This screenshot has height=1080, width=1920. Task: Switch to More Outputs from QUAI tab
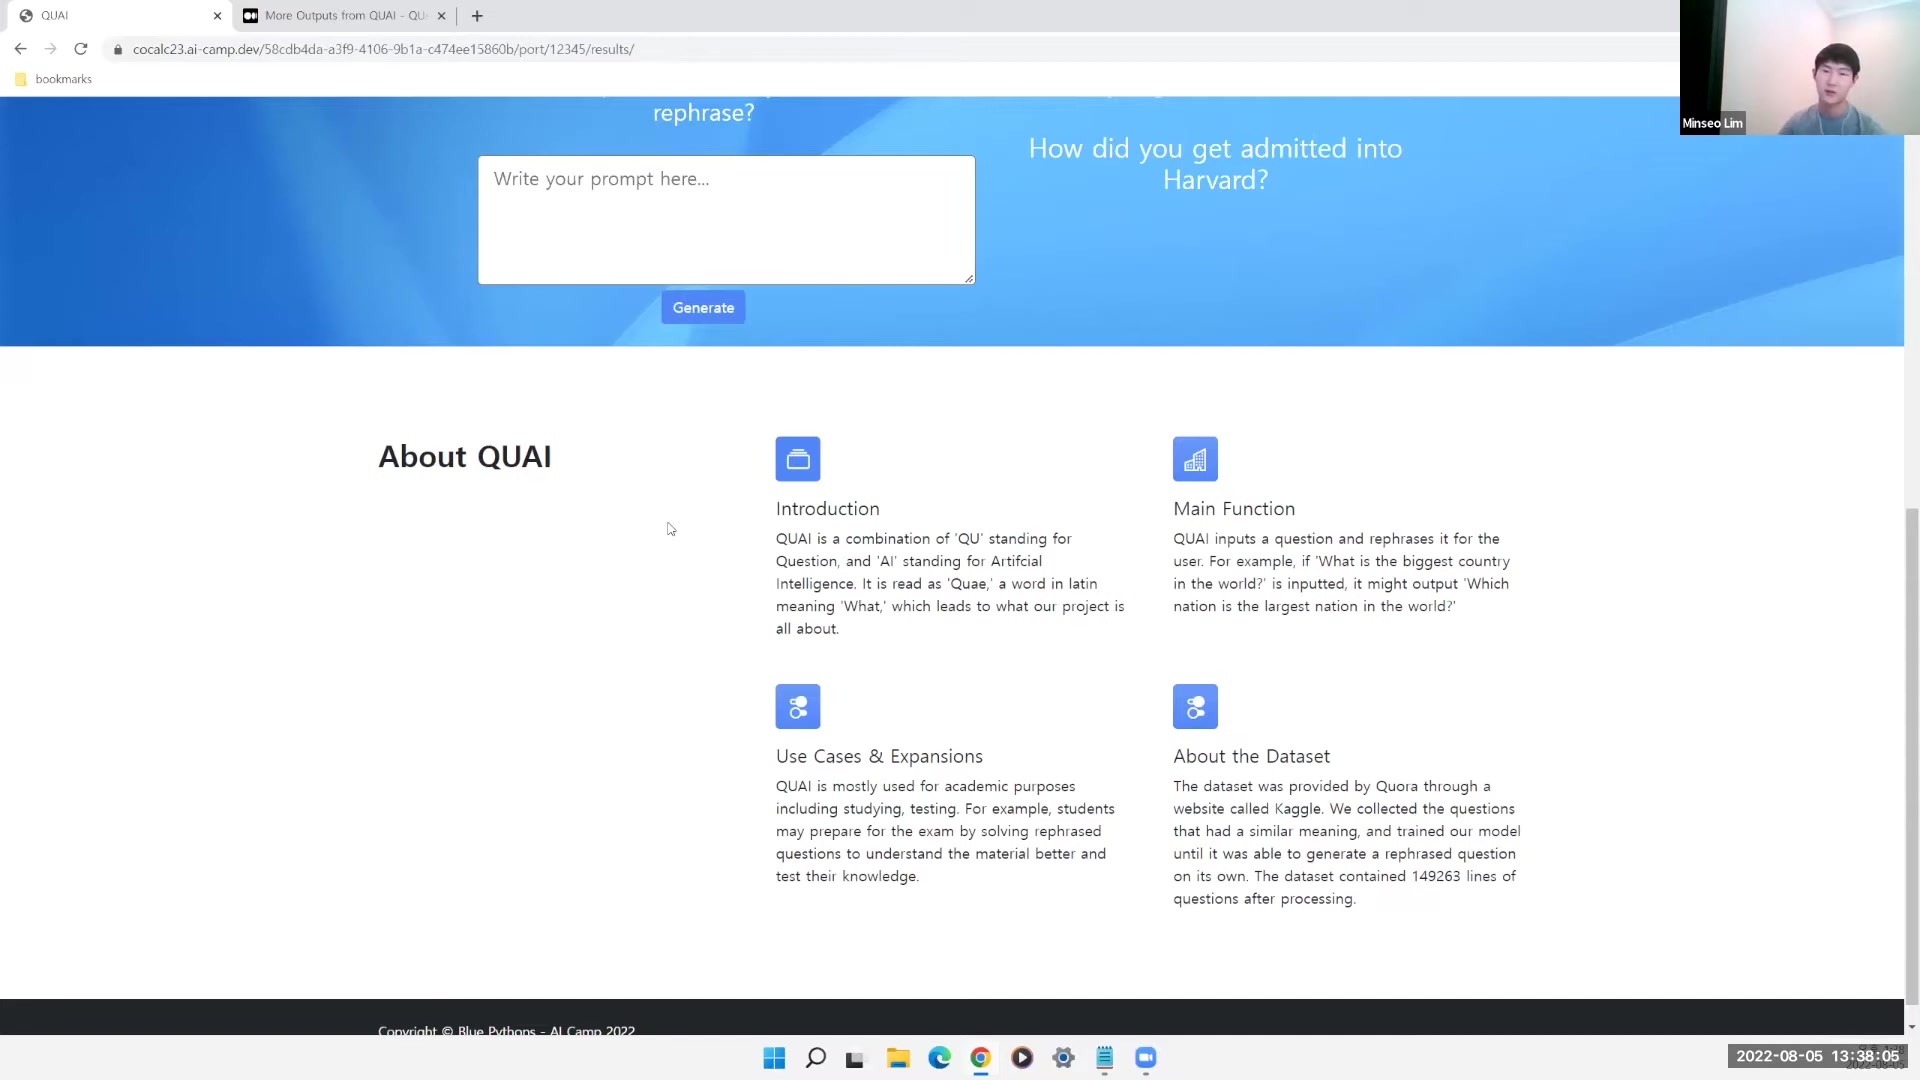344,16
